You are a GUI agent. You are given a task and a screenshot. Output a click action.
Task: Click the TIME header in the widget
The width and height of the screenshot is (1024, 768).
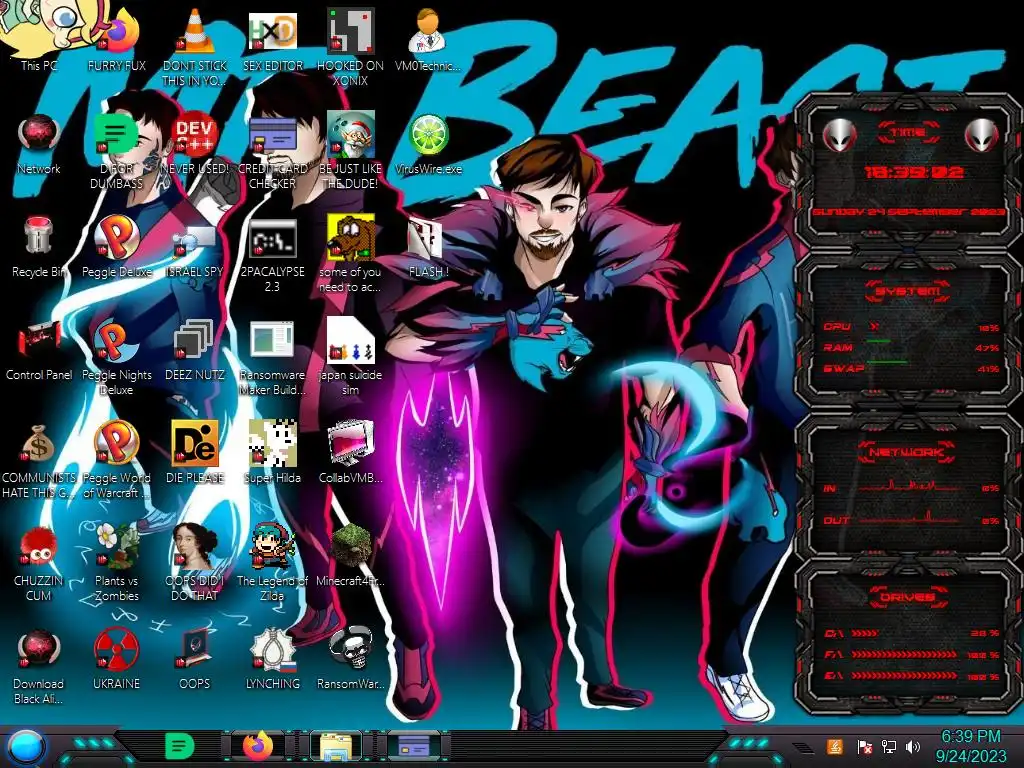908,133
